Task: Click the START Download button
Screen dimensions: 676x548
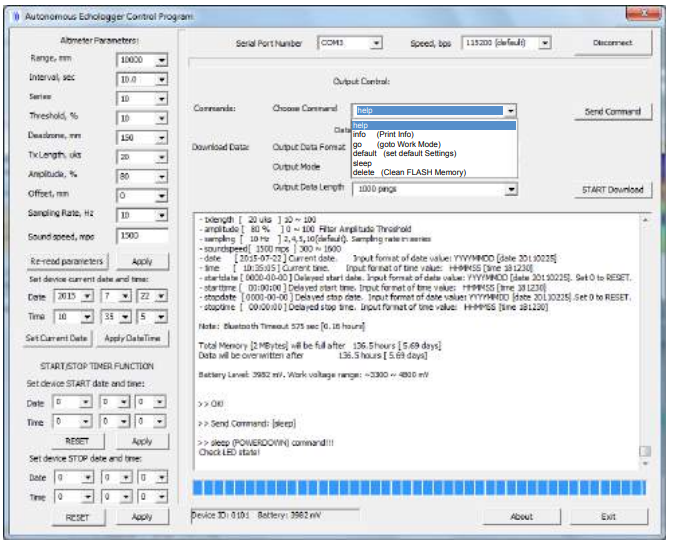Action: click(613, 189)
